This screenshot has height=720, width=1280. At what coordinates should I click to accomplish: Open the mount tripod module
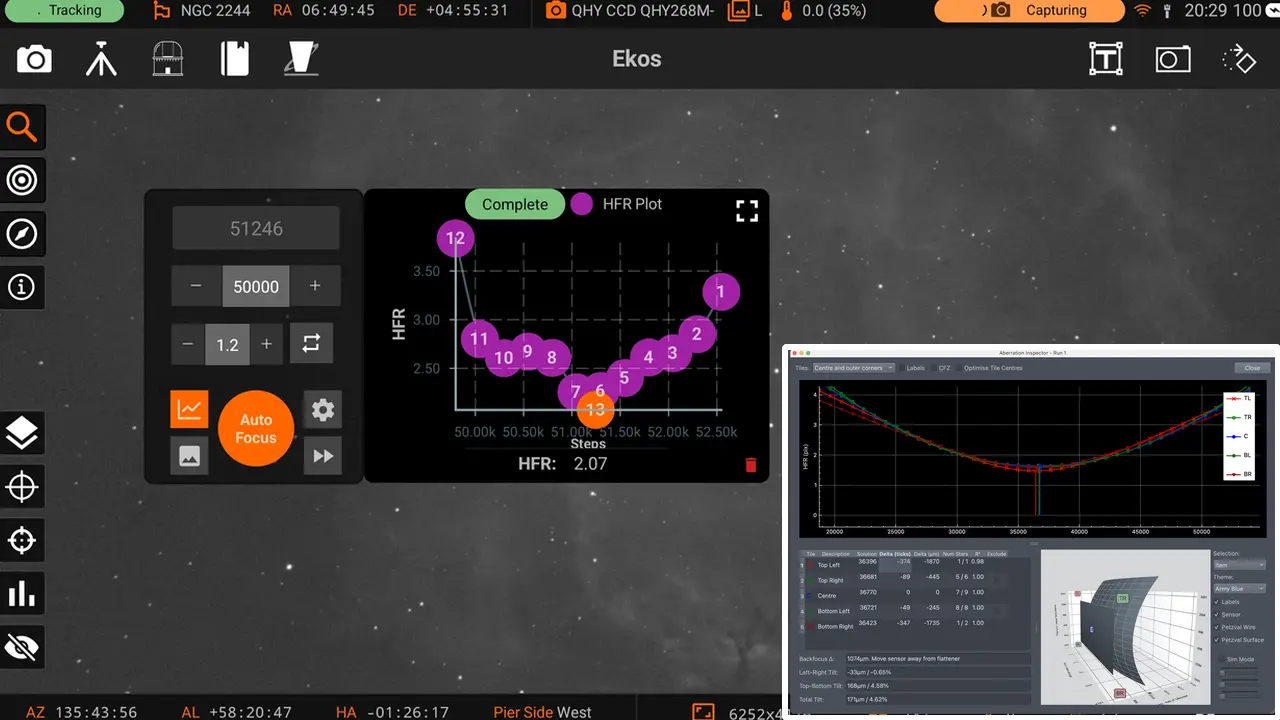[x=101, y=59]
